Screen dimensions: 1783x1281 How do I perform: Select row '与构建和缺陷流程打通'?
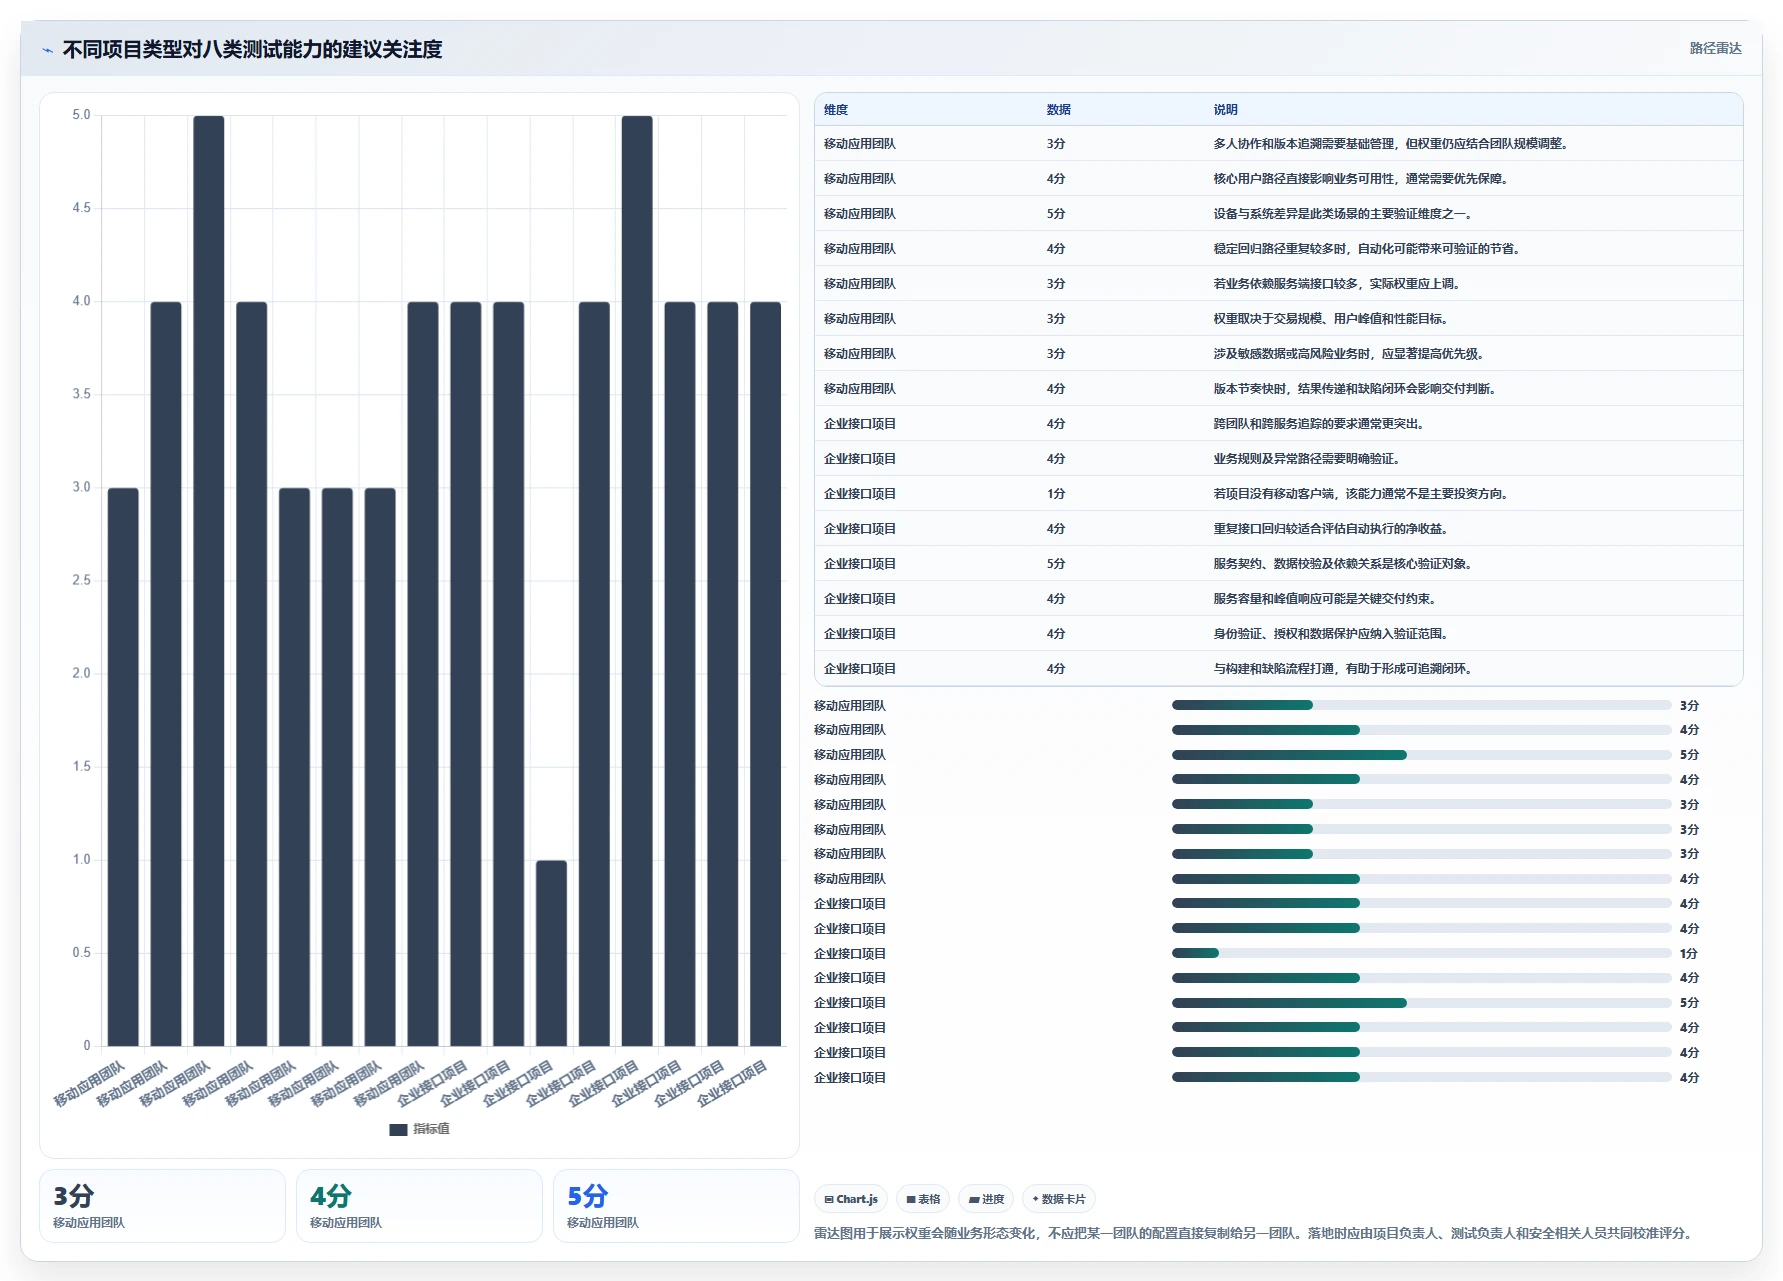click(x=1279, y=669)
